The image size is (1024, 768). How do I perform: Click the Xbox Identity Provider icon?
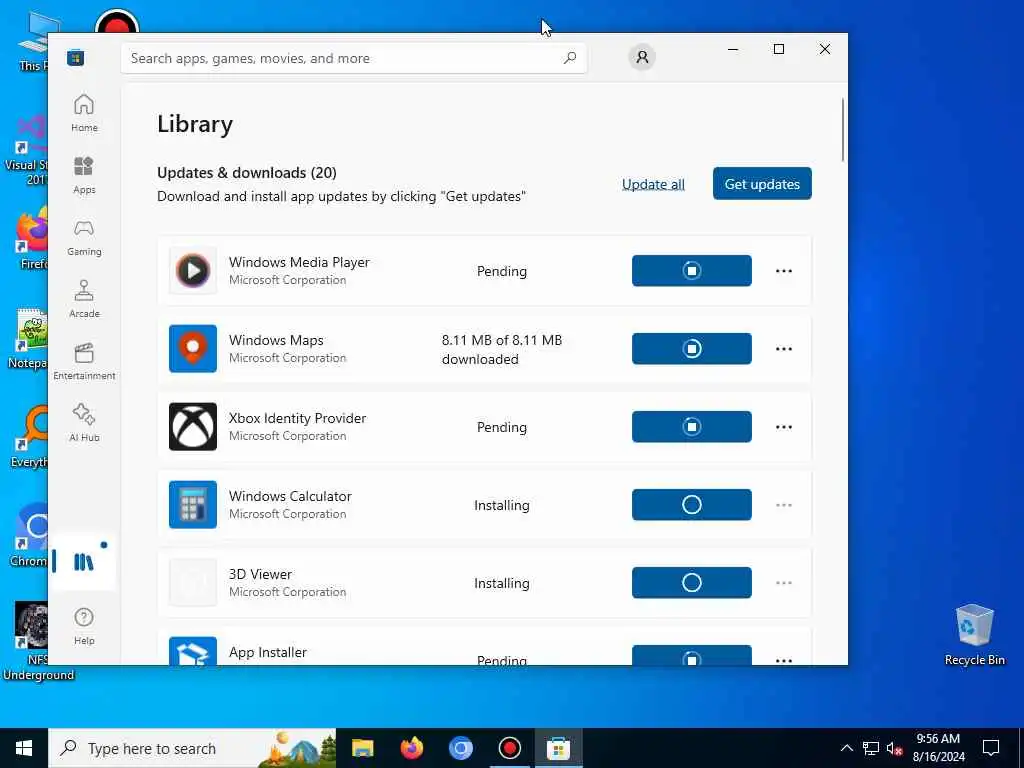point(193,426)
